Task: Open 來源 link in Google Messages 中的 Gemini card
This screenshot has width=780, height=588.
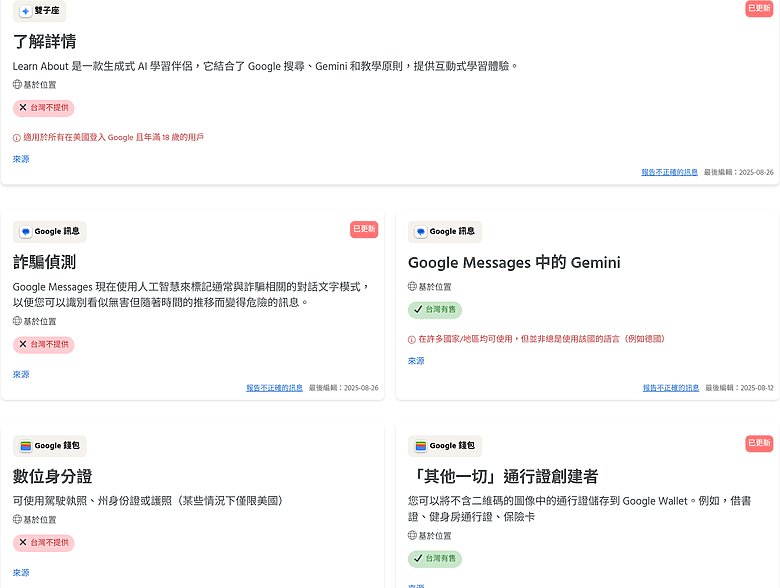Action: point(416,361)
